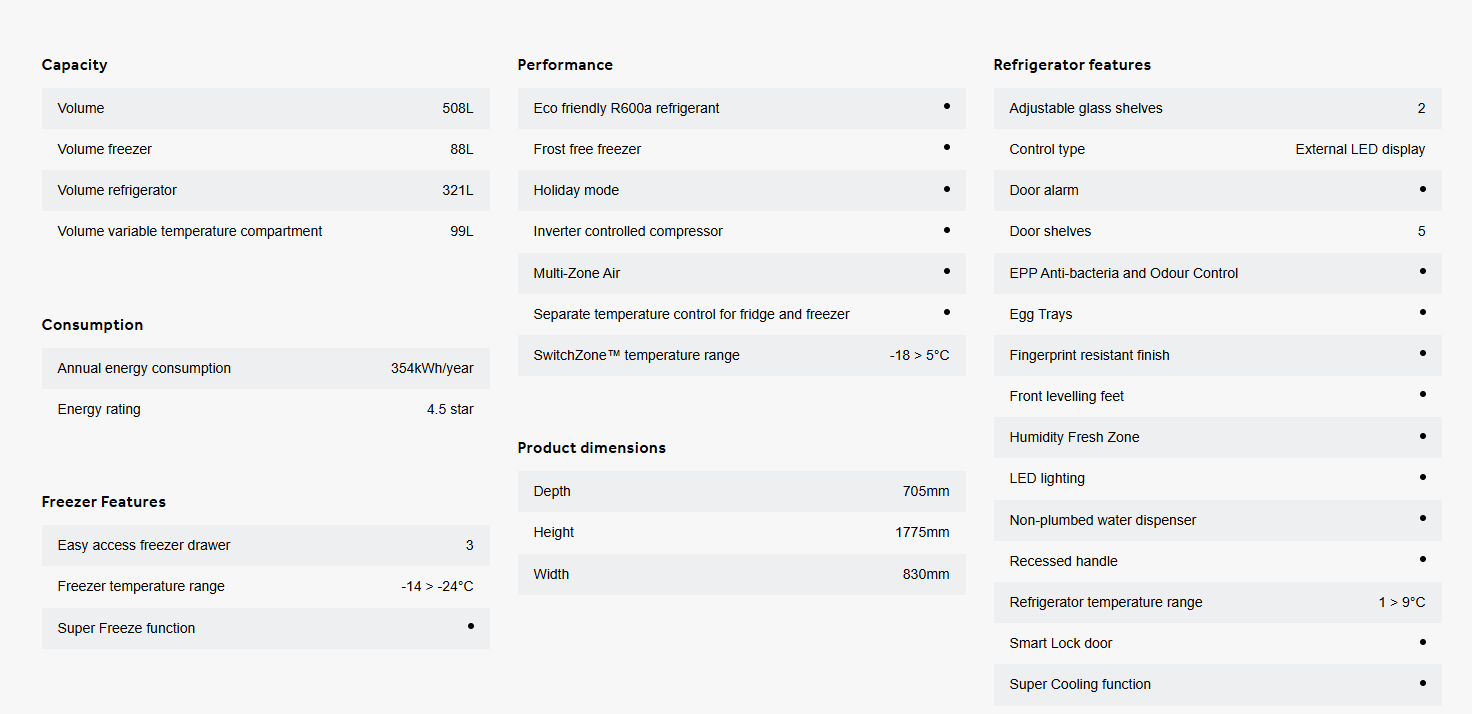1472x714 pixels.
Task: Click the Super Freeze function bullet
Action: 470,626
